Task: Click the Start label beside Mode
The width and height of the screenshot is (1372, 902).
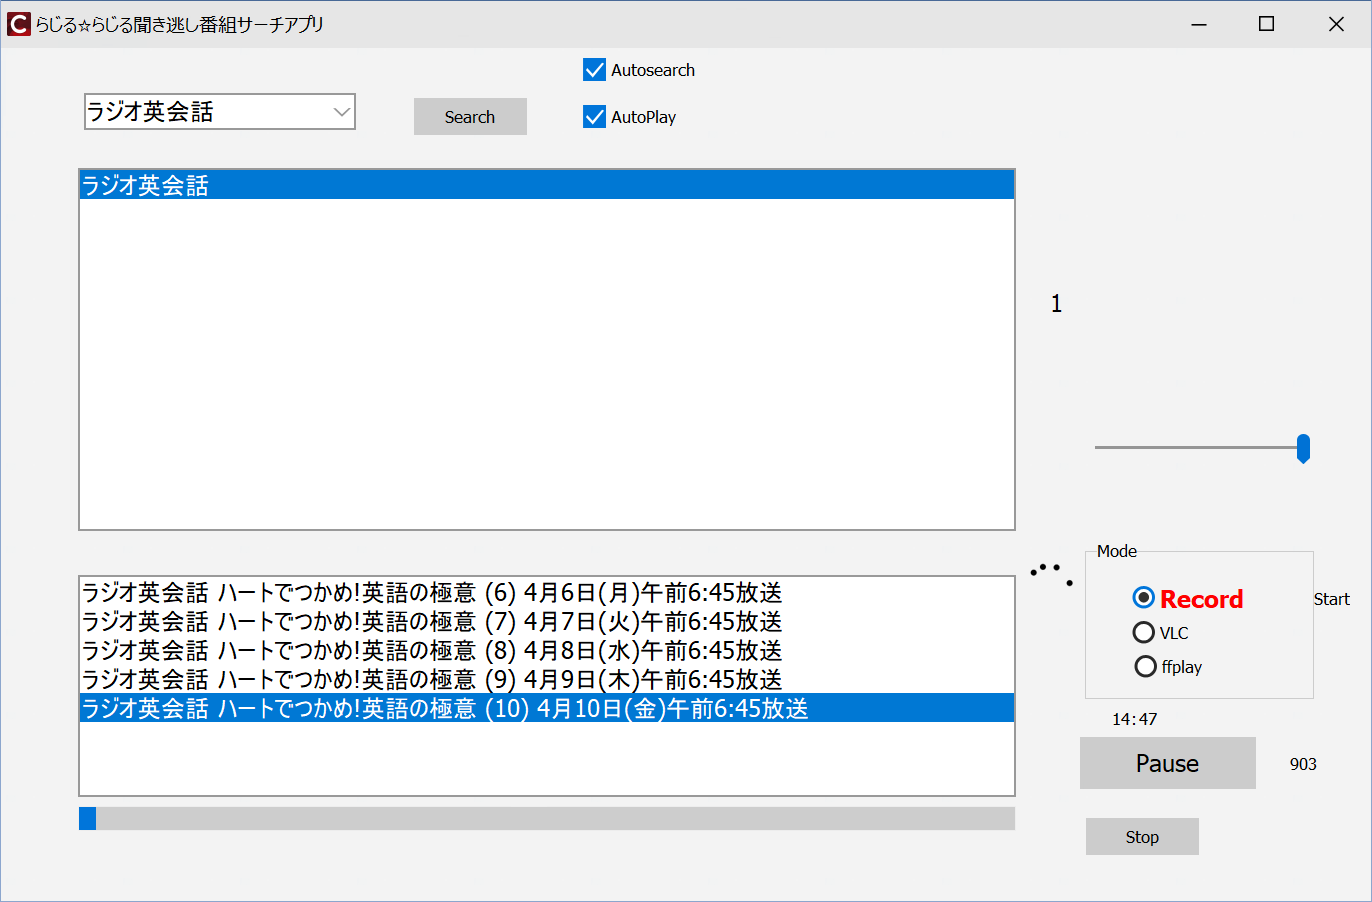Action: pyautogui.click(x=1331, y=599)
